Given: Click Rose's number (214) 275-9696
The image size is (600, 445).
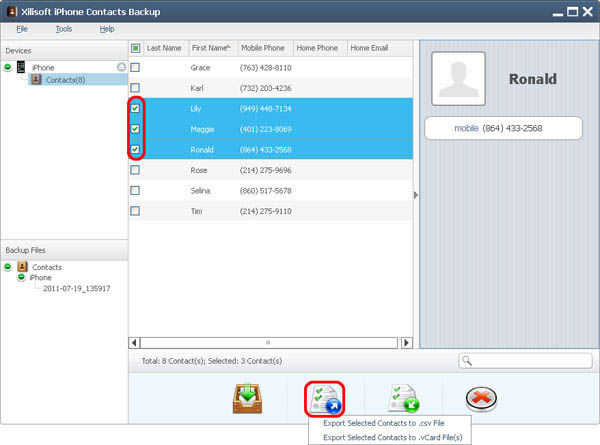Looking at the screenshot, I should click(x=266, y=170).
